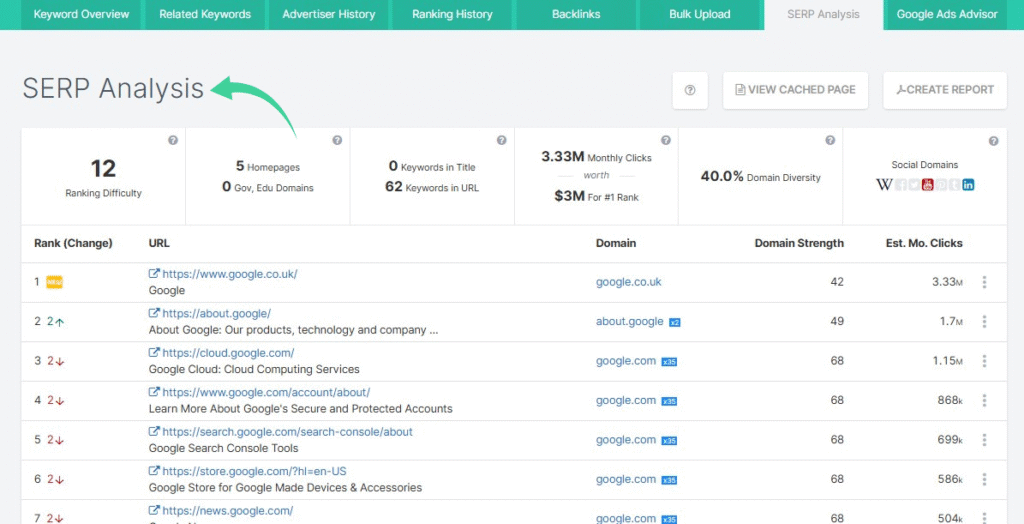Click external-link icon beside search-console URL
Screen dimensions: 1024x524
[x=154, y=432]
